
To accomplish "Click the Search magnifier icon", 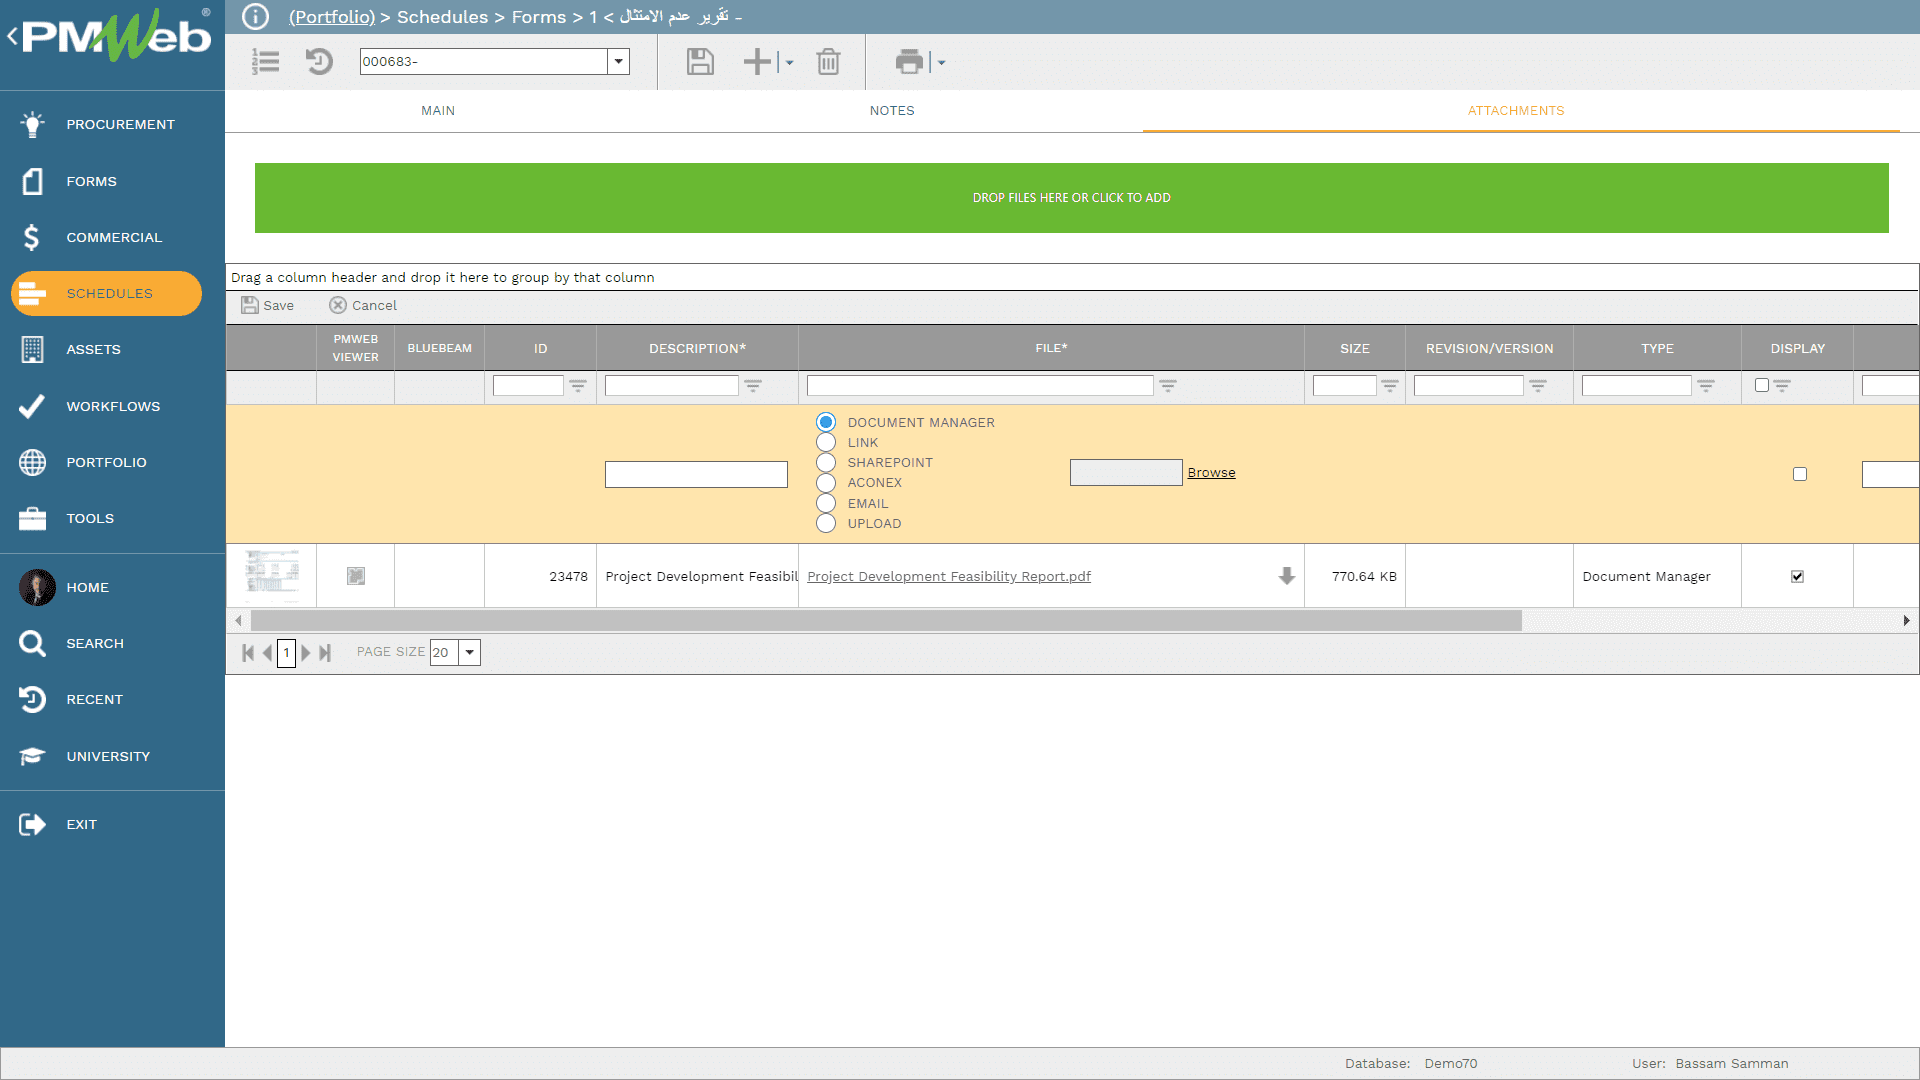I will (32, 643).
